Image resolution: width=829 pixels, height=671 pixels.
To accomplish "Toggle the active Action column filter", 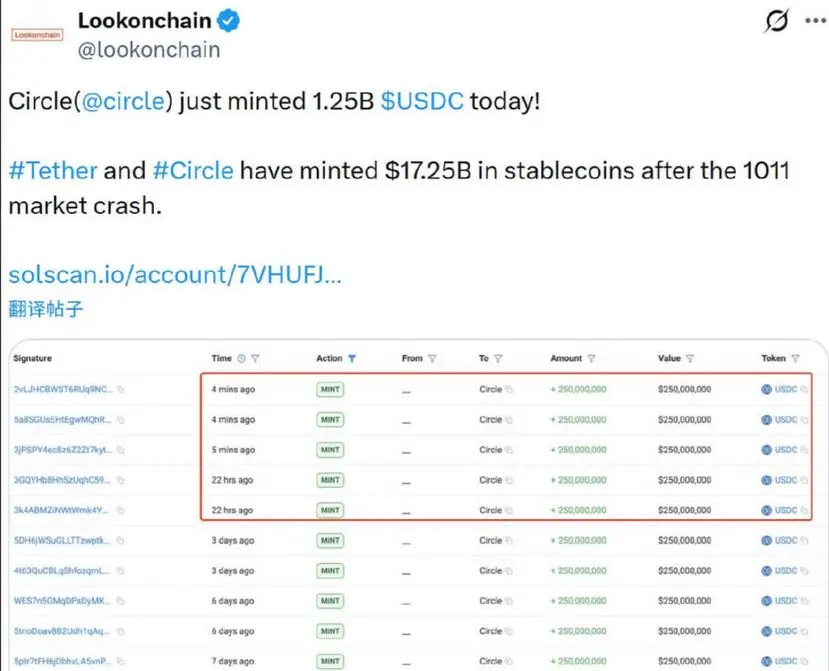I will coord(352,358).
